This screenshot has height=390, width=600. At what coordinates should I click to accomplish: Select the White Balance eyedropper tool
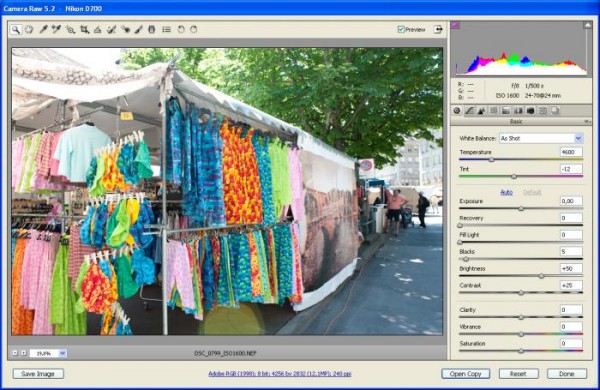click(43, 29)
